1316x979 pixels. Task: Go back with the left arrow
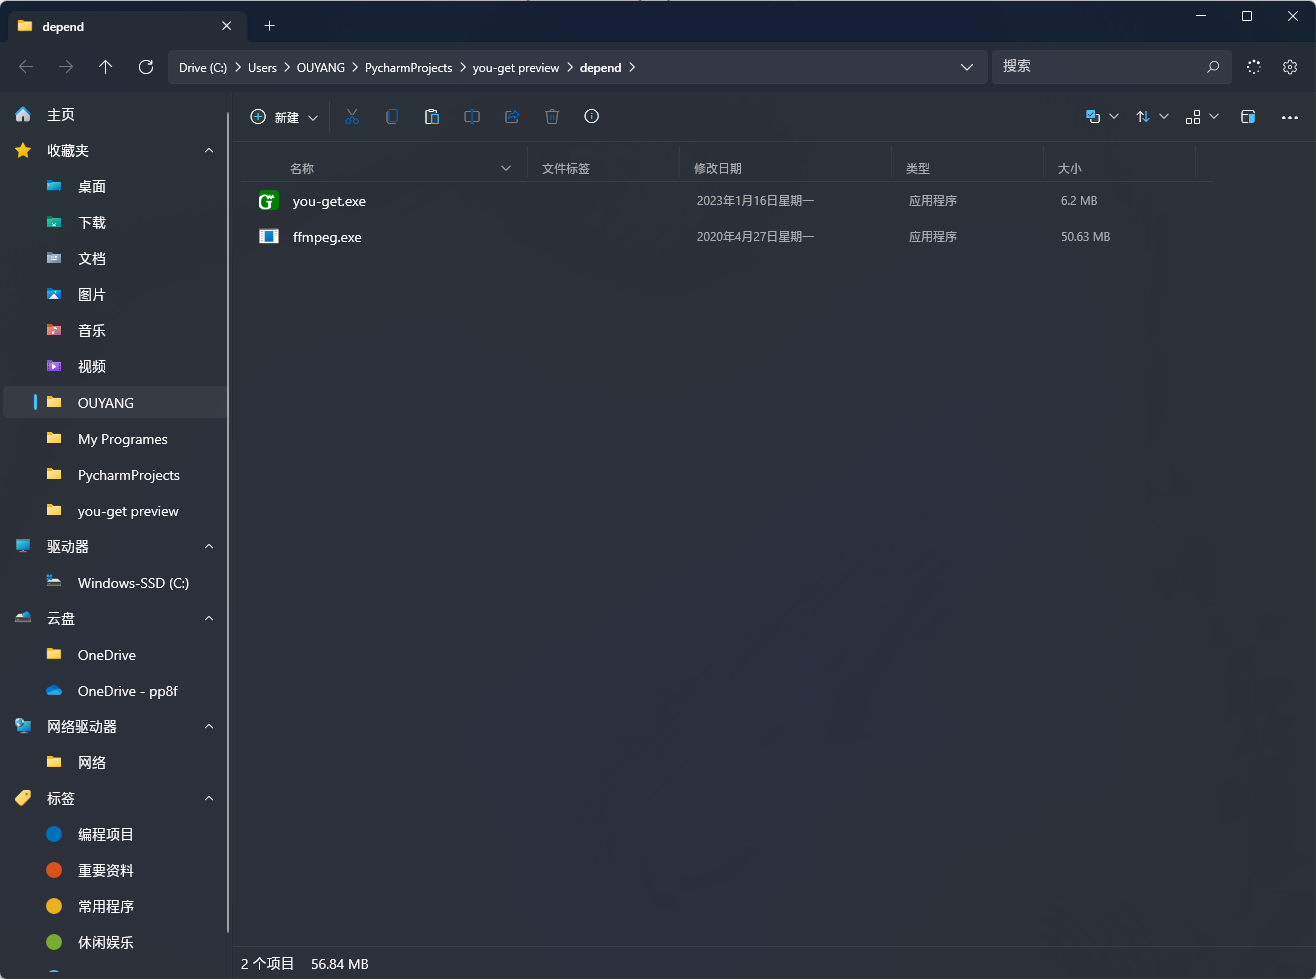(x=26, y=67)
